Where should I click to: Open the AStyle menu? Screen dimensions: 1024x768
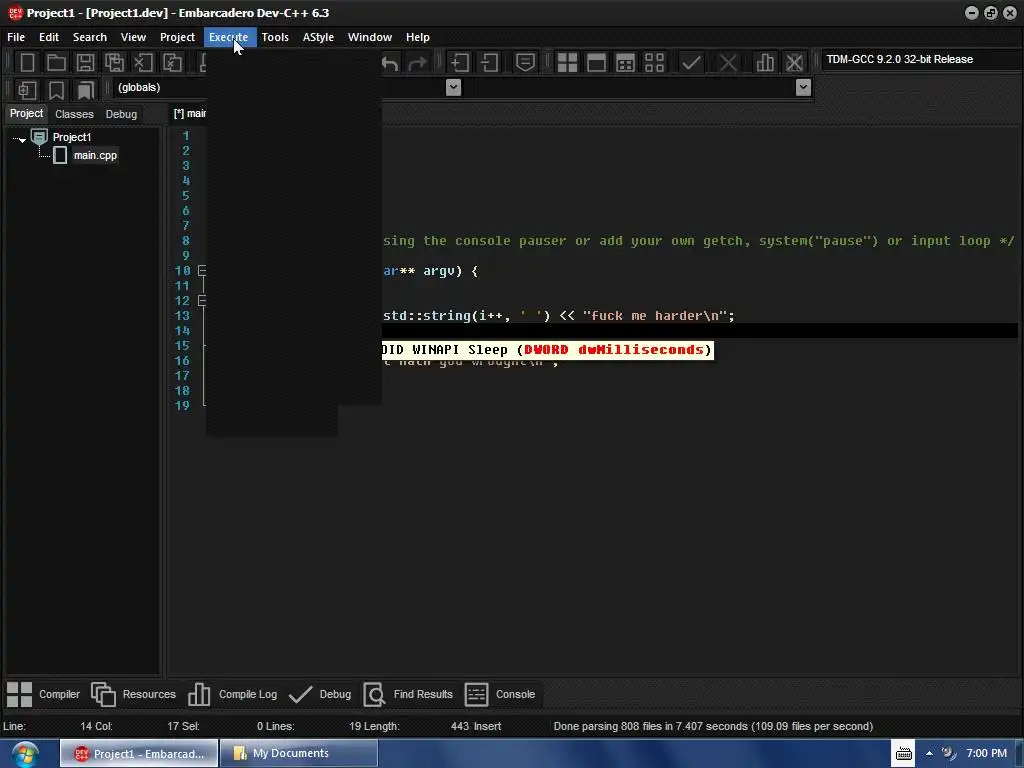(x=318, y=37)
